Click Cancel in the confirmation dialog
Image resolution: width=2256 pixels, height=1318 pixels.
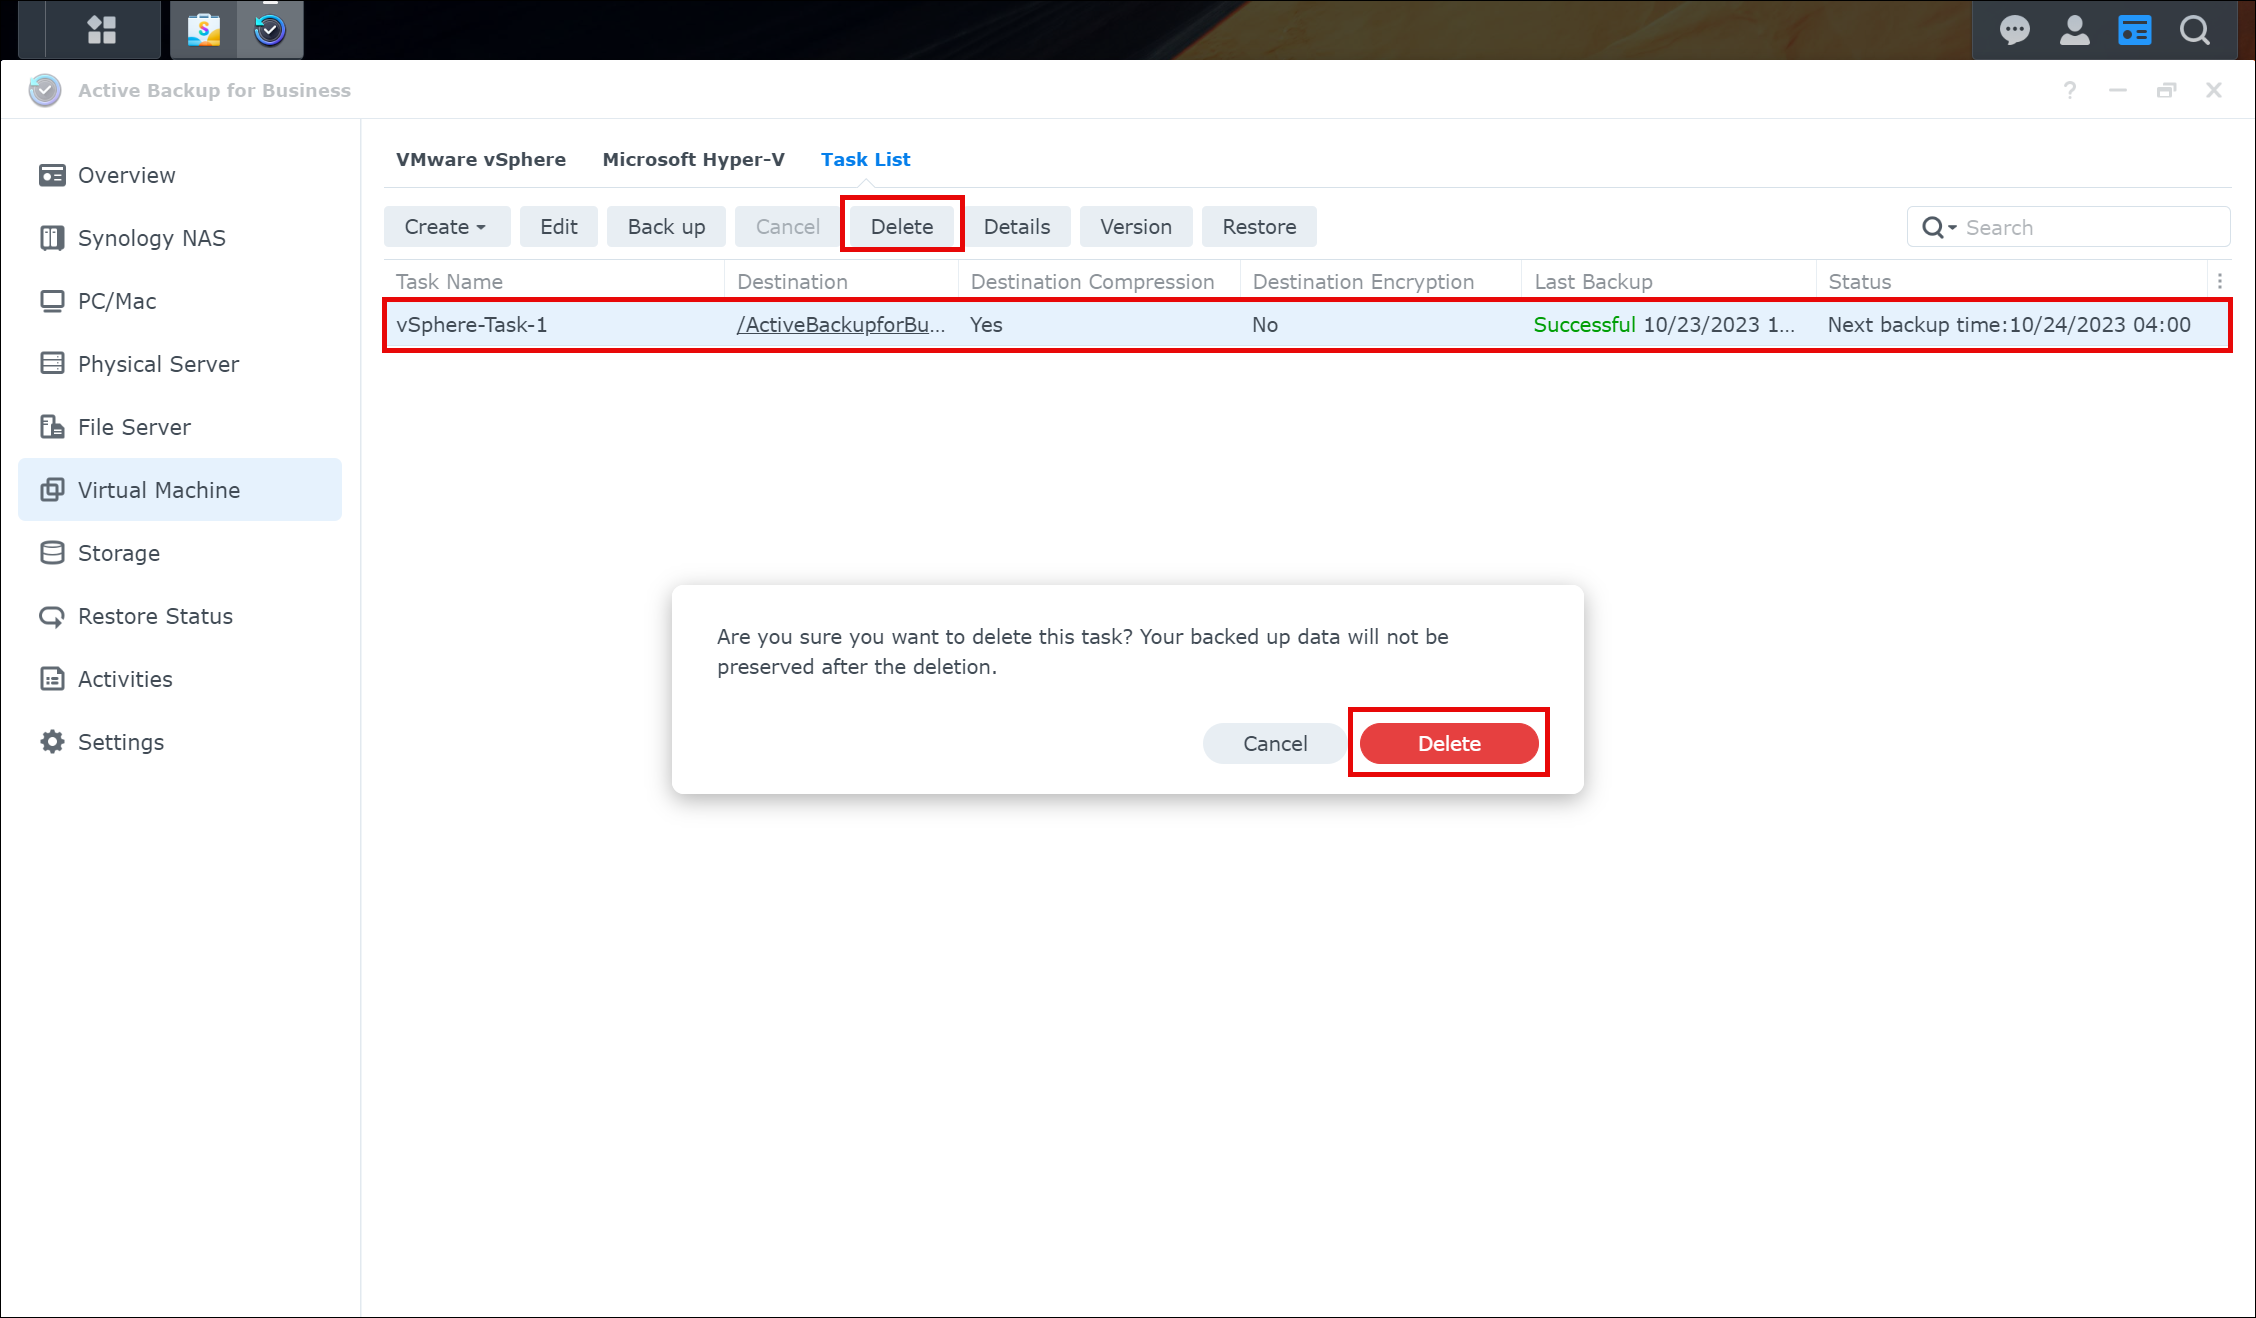(x=1274, y=743)
